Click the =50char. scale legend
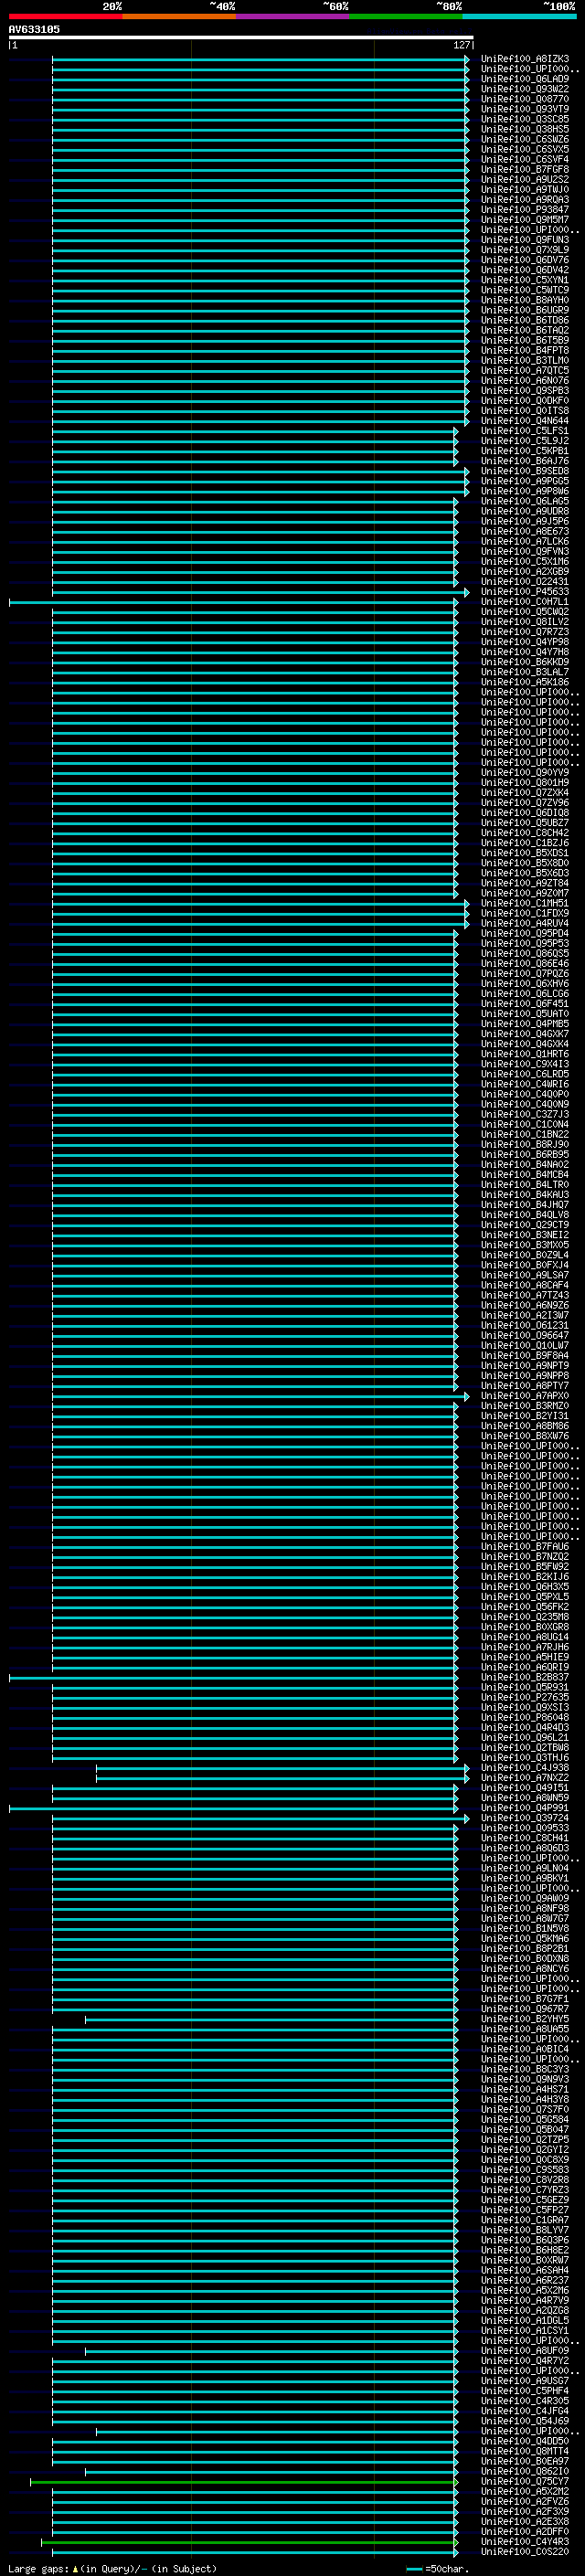Image resolution: width=585 pixels, height=2576 pixels. tap(438, 2568)
